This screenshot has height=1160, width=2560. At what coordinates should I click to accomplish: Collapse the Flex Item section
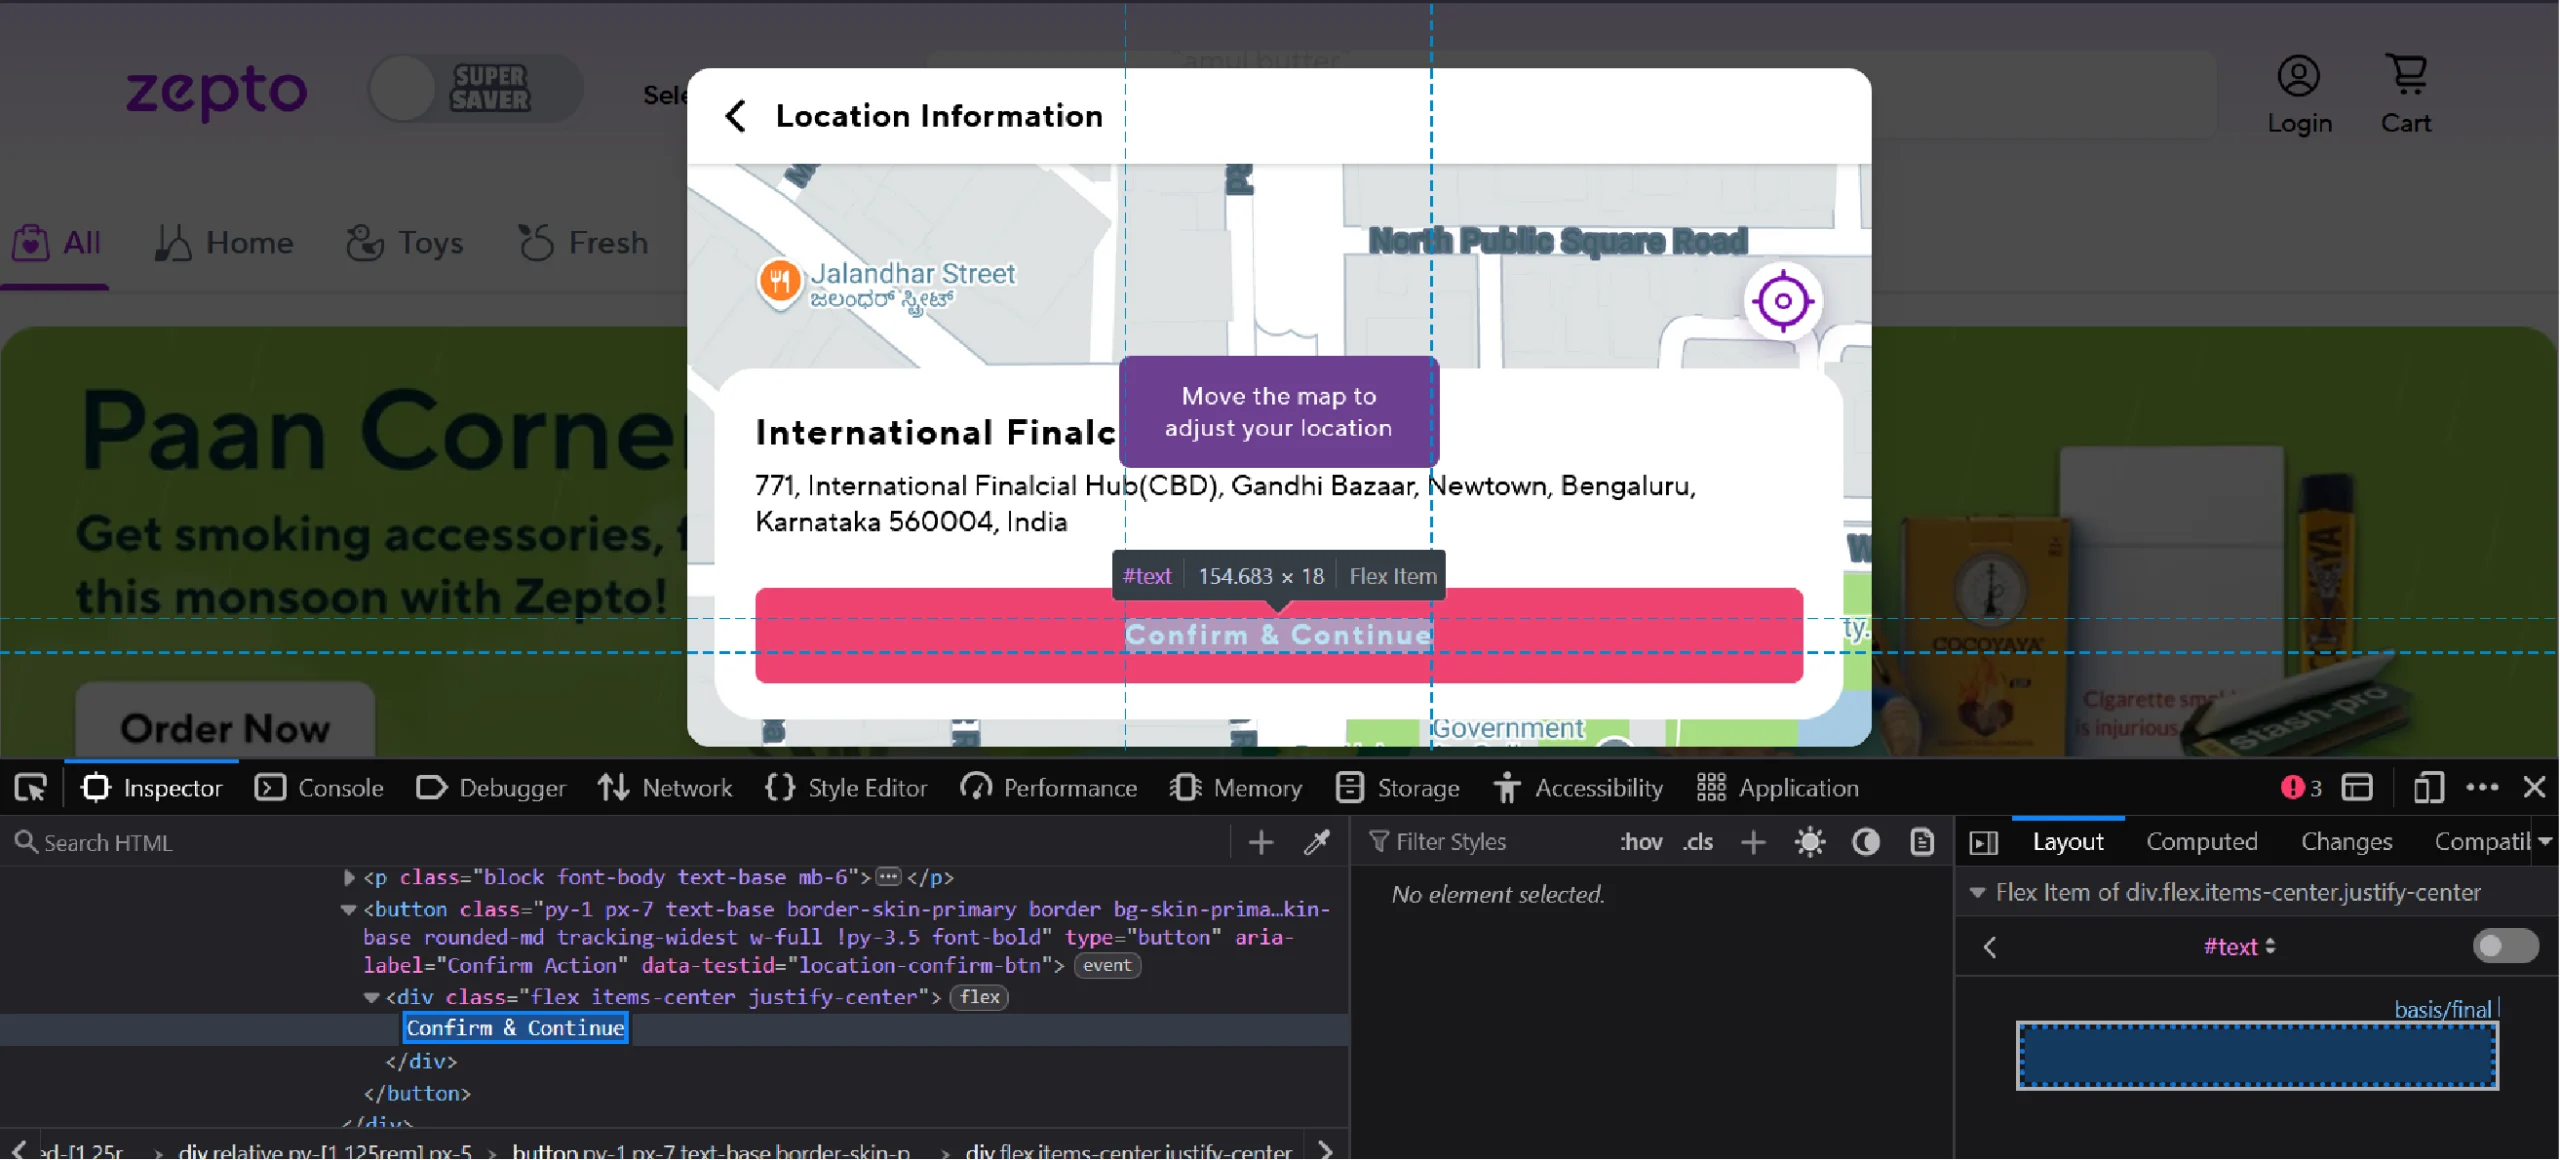point(1977,893)
